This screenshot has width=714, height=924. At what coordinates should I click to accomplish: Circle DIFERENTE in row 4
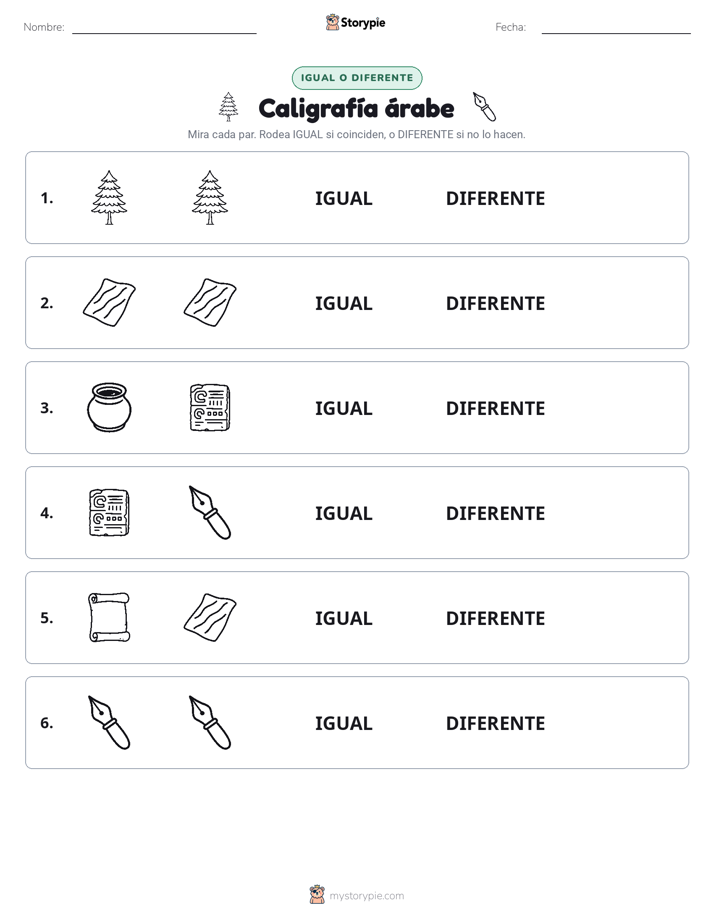(x=495, y=513)
